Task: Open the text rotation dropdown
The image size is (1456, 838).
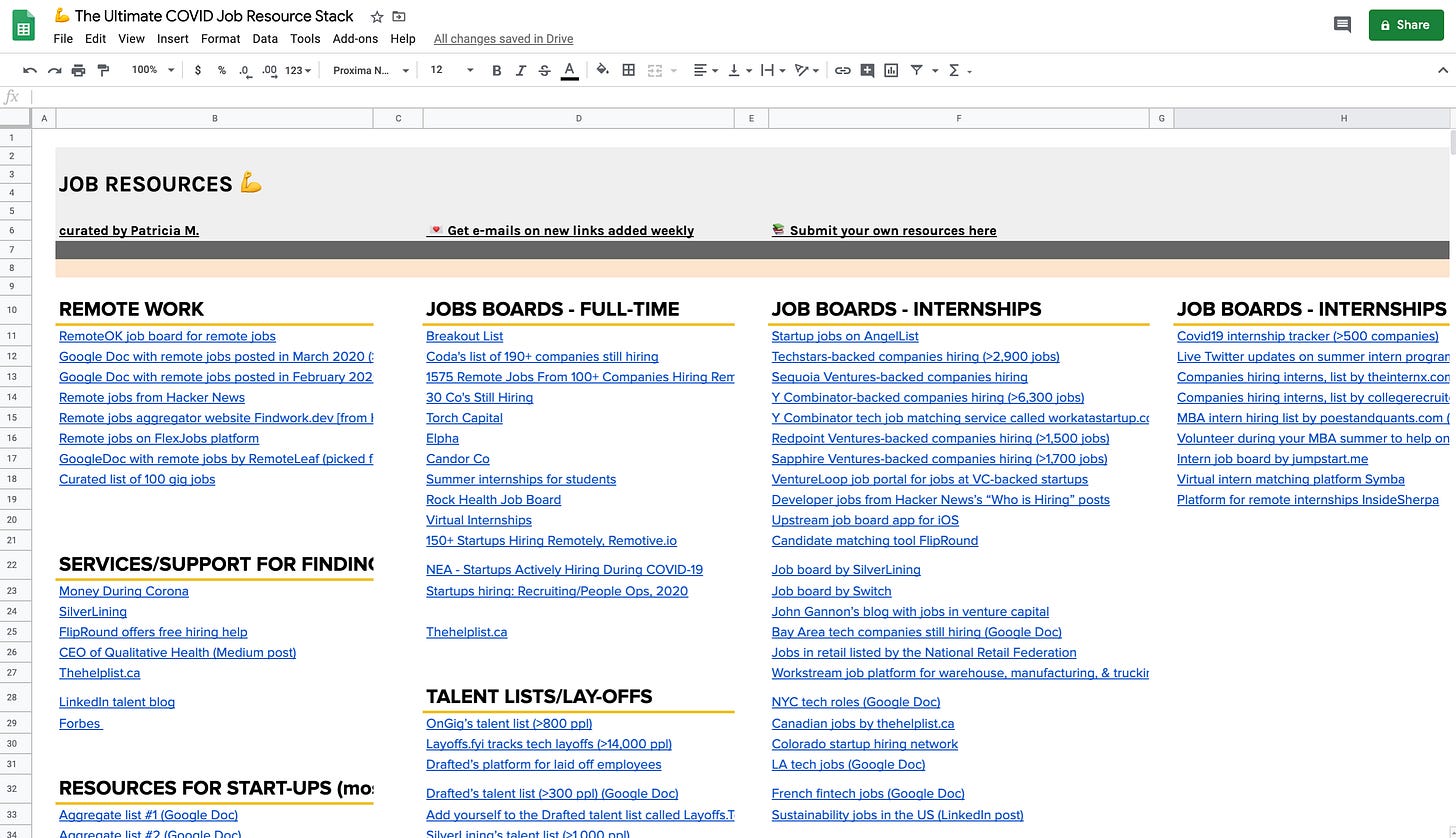Action: [806, 70]
